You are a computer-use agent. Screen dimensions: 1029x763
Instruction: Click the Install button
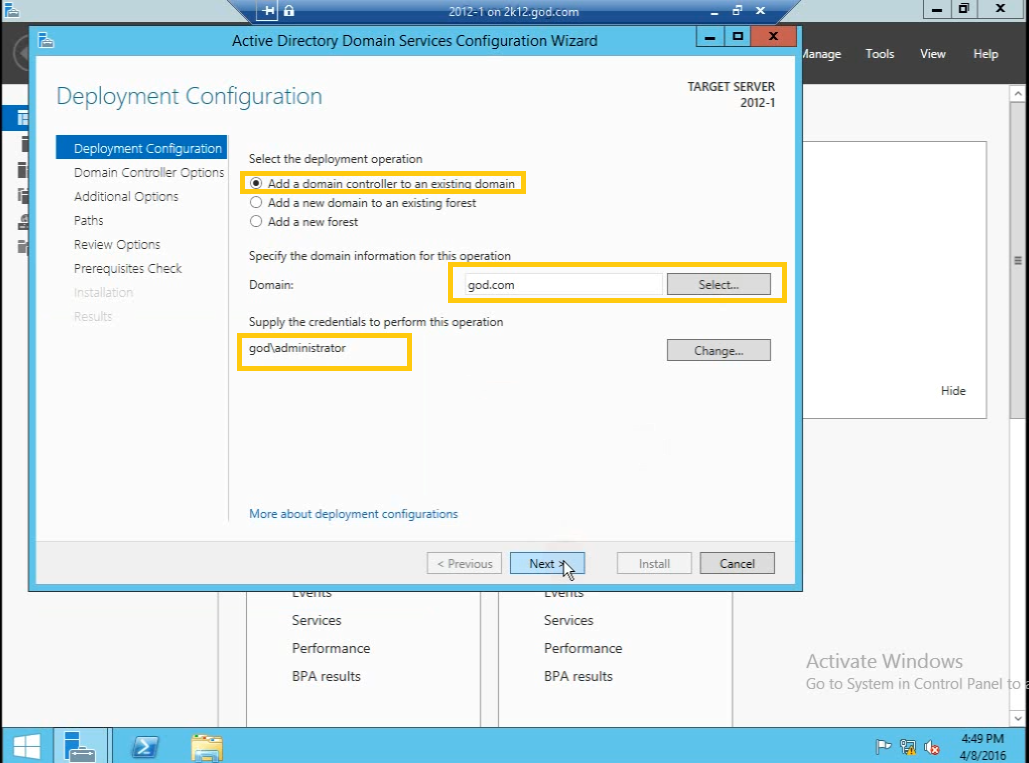point(654,564)
